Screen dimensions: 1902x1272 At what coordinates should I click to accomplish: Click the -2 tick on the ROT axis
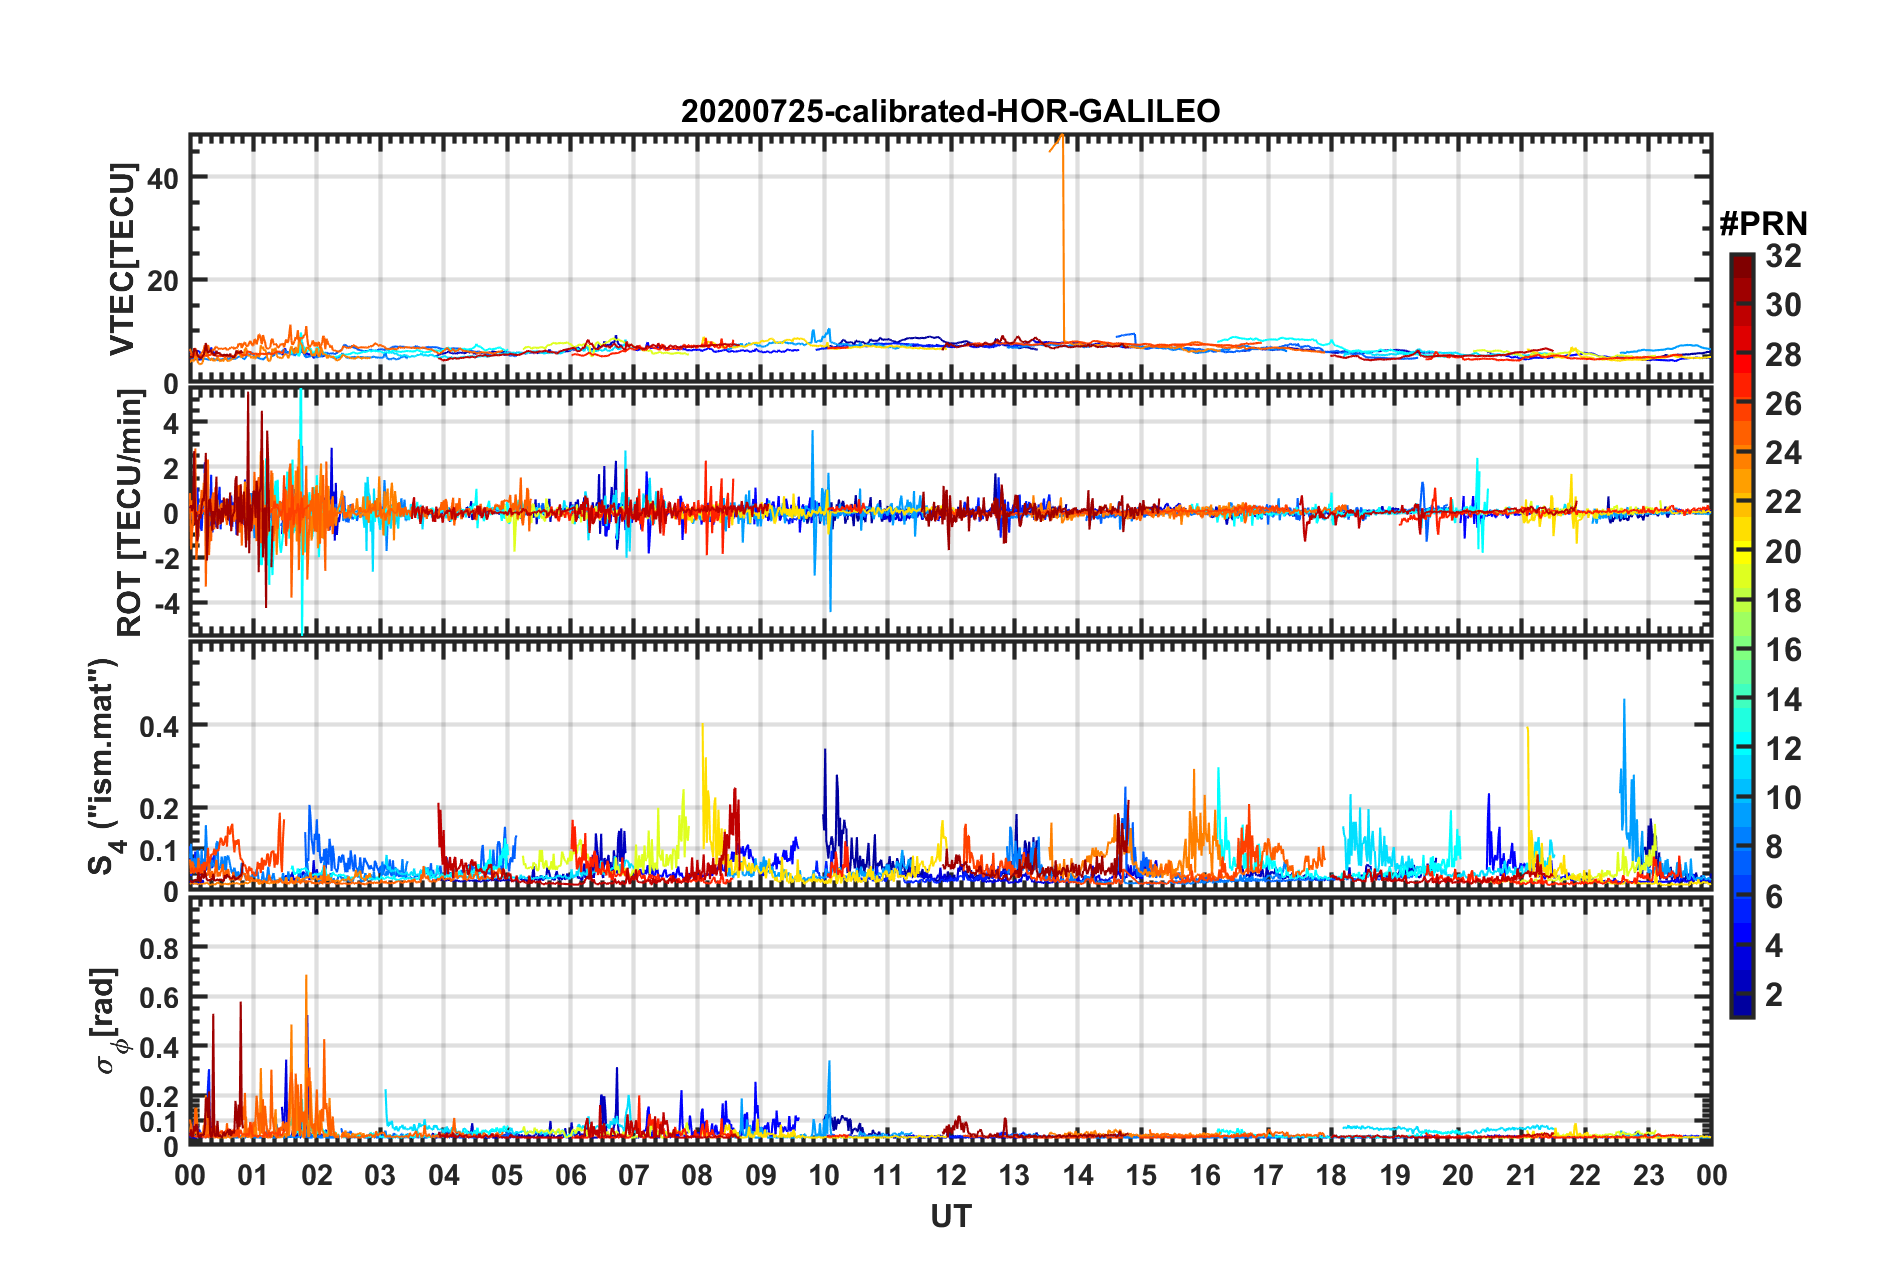[165, 559]
